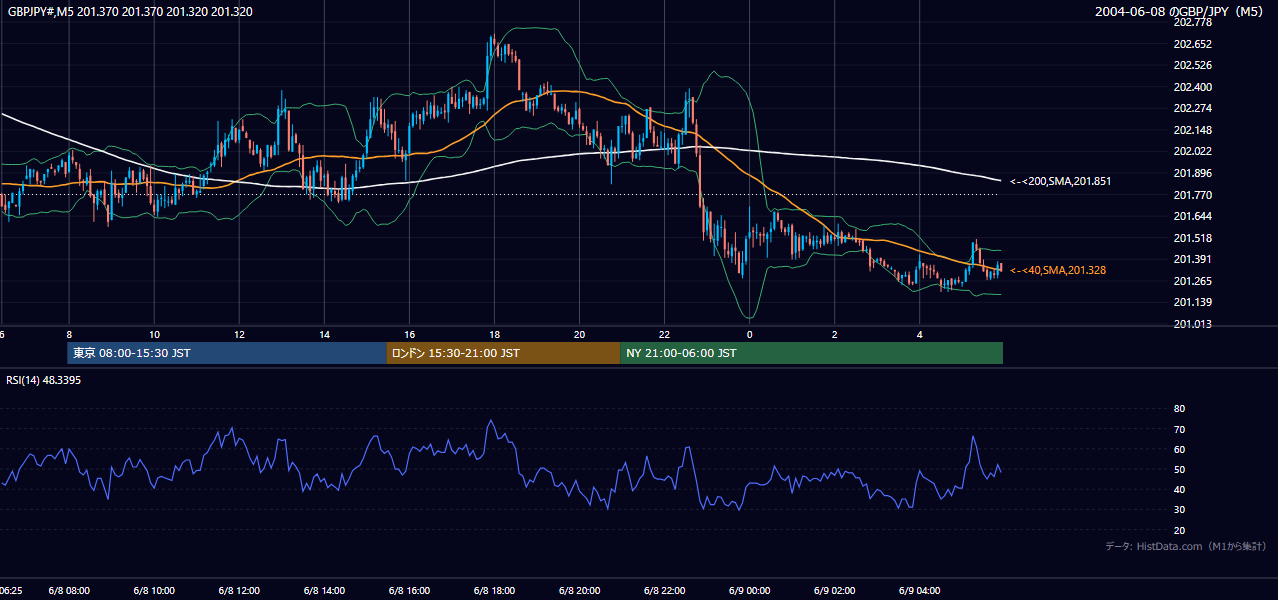Click the bottom time label 6/9 04:00

coord(919,590)
